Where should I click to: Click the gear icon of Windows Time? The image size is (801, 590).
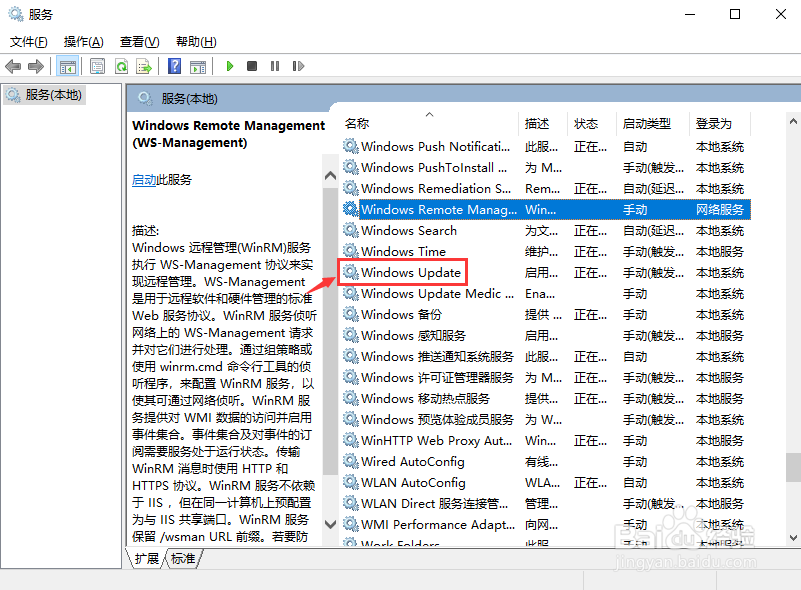[x=350, y=251]
